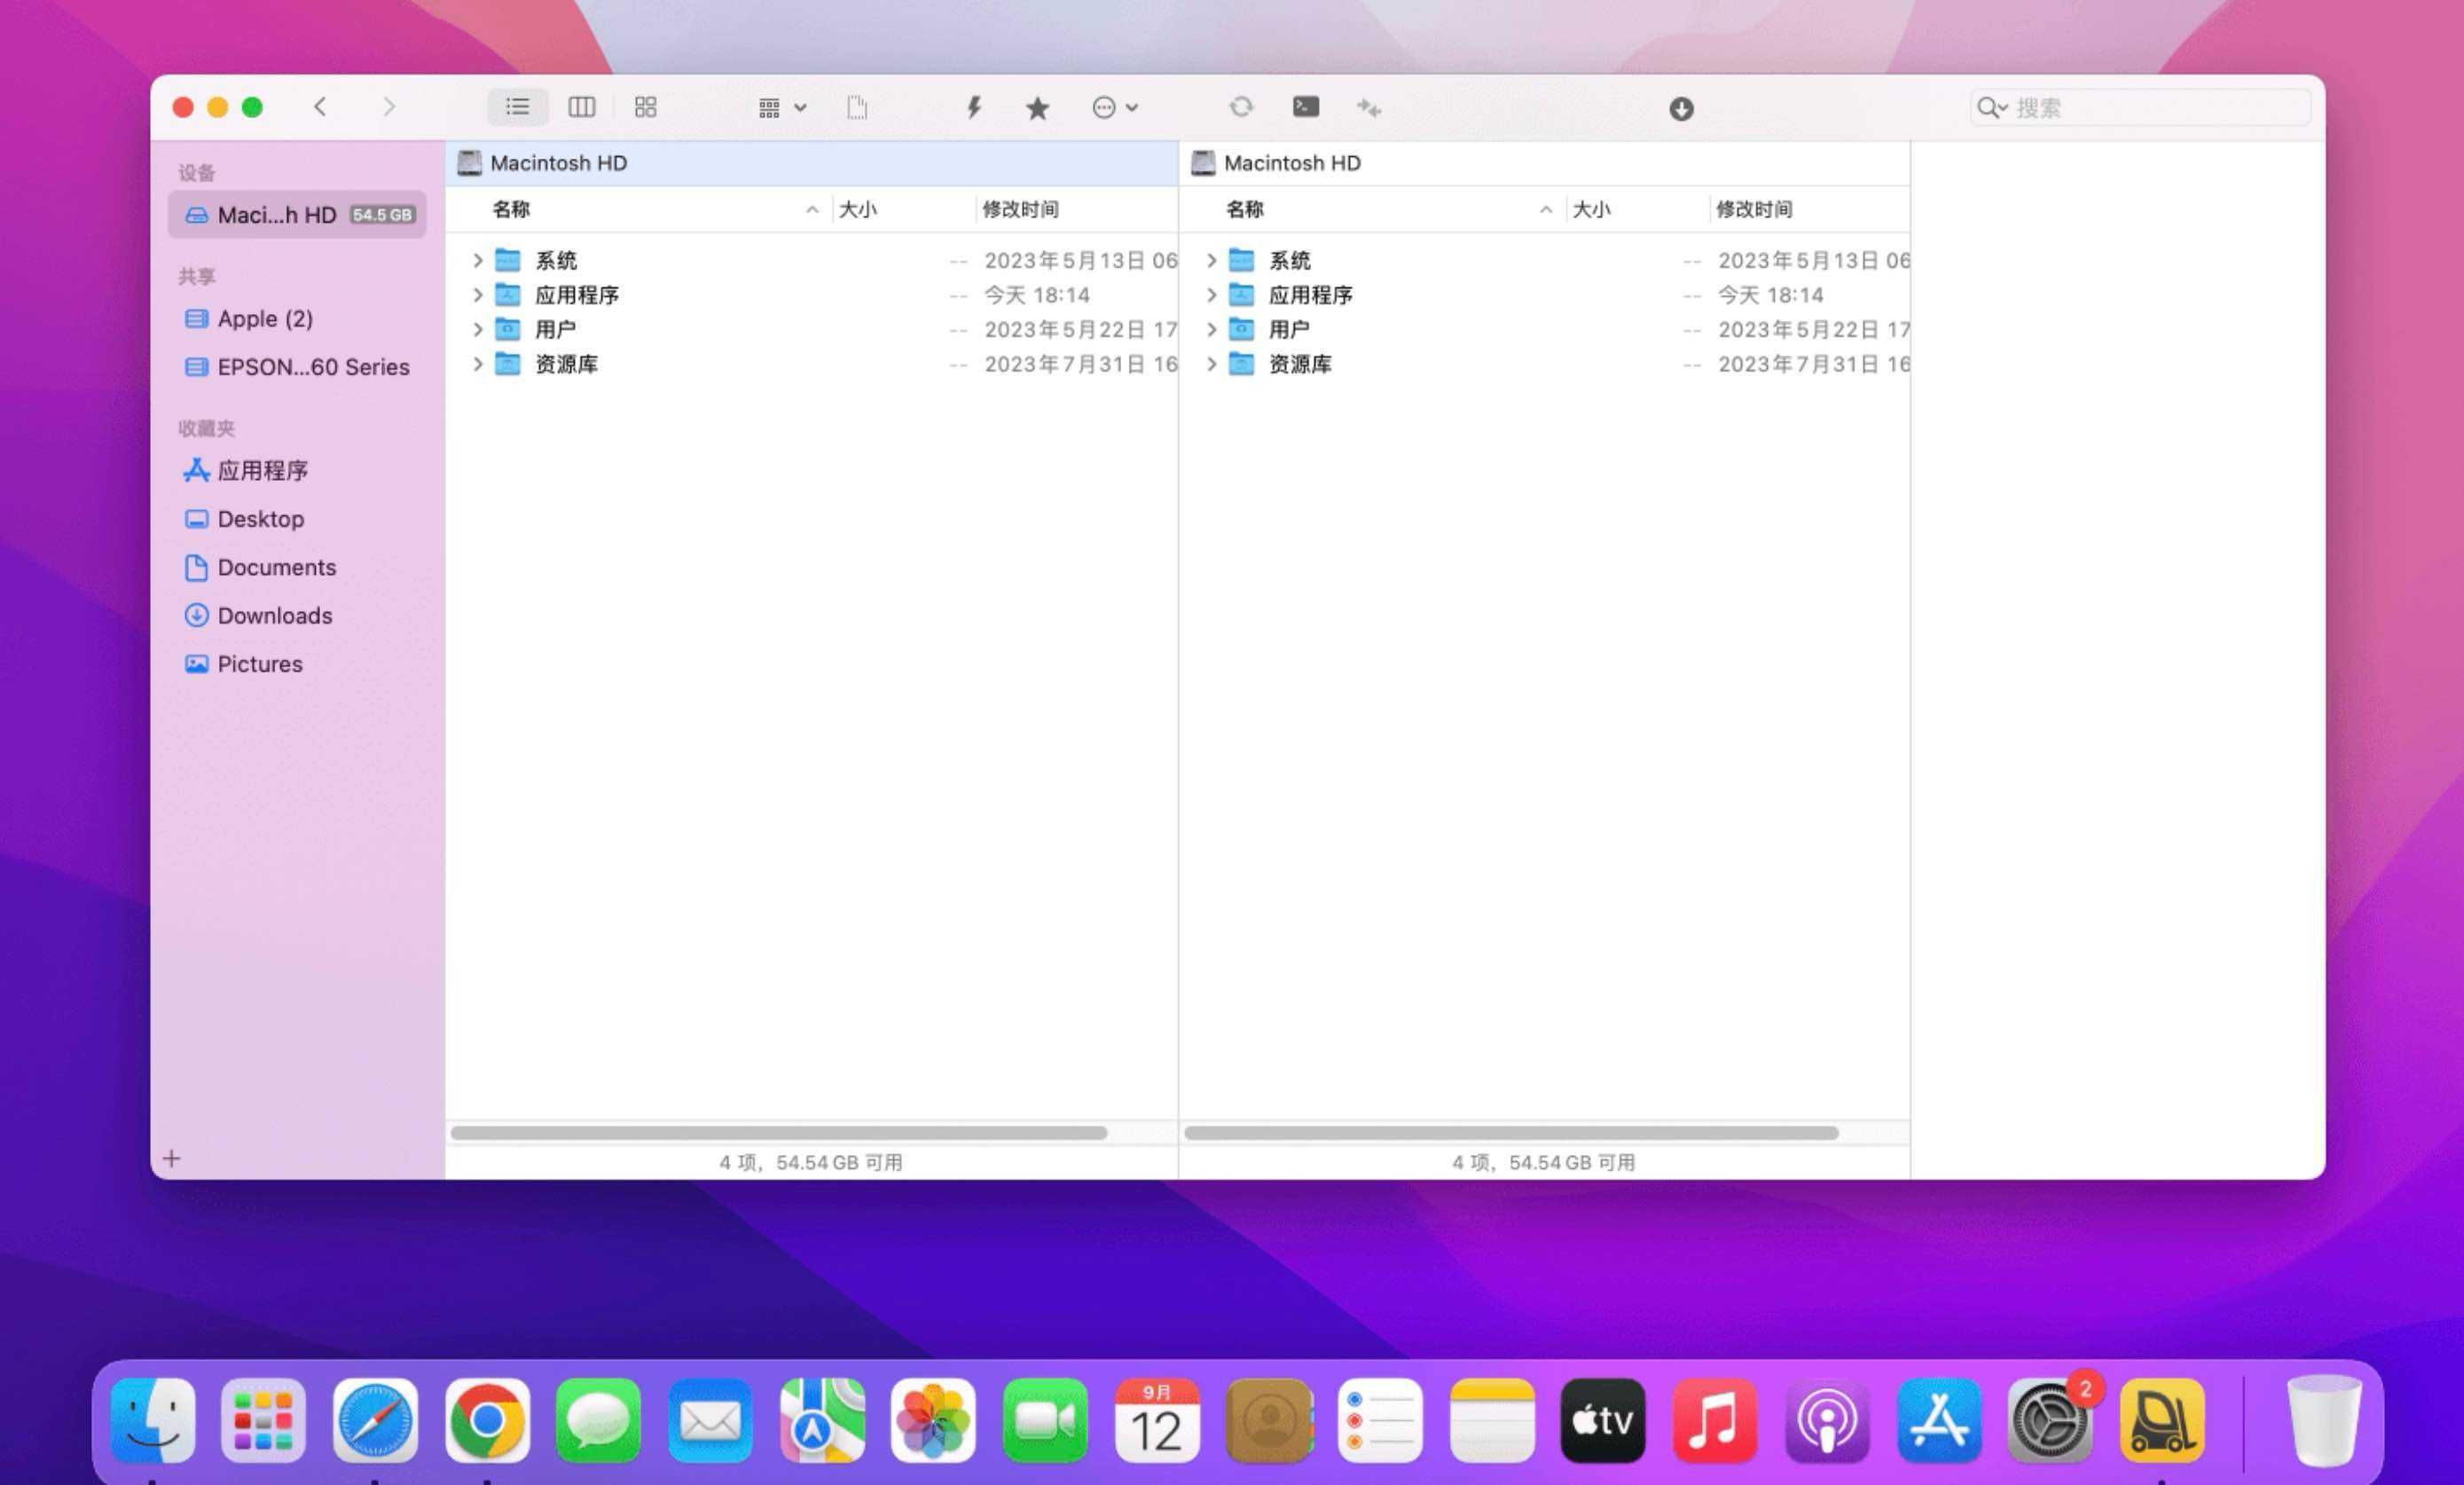Switch to icon view layout
This screenshot has width=2464, height=1485.
(645, 107)
